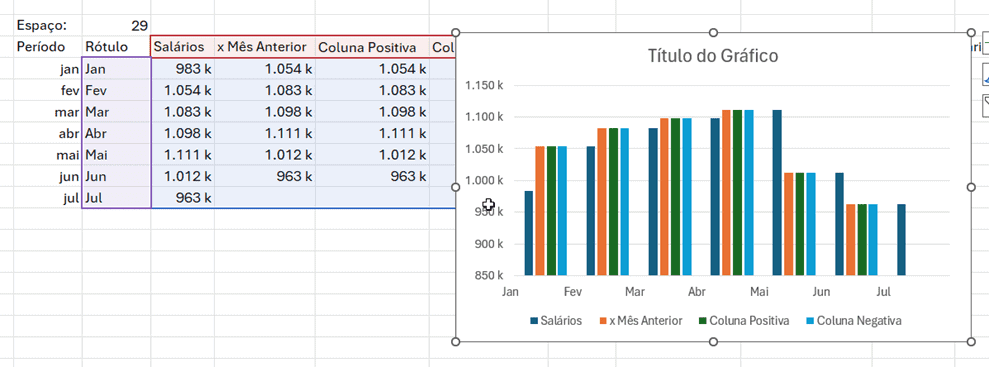Select Salários cell 963 k in Jul row
Viewport: 989px width, 367px height.
coord(183,197)
